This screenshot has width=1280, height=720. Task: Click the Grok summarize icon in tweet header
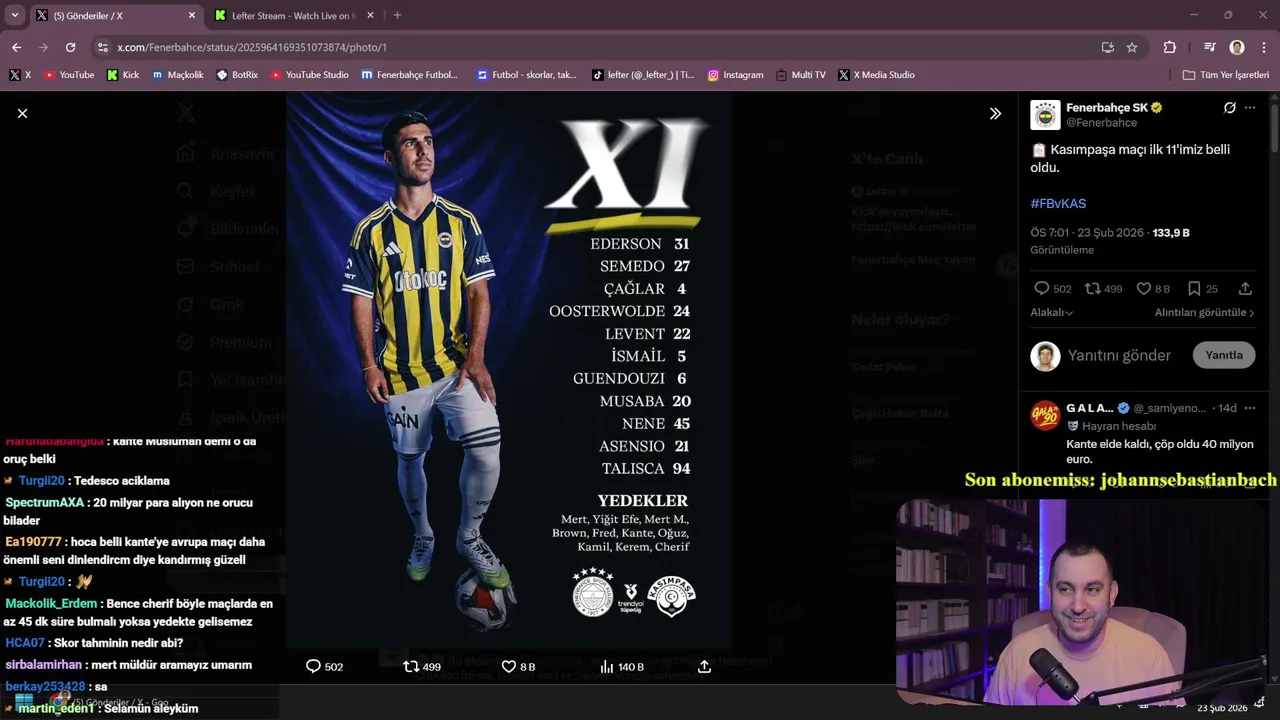(1230, 108)
